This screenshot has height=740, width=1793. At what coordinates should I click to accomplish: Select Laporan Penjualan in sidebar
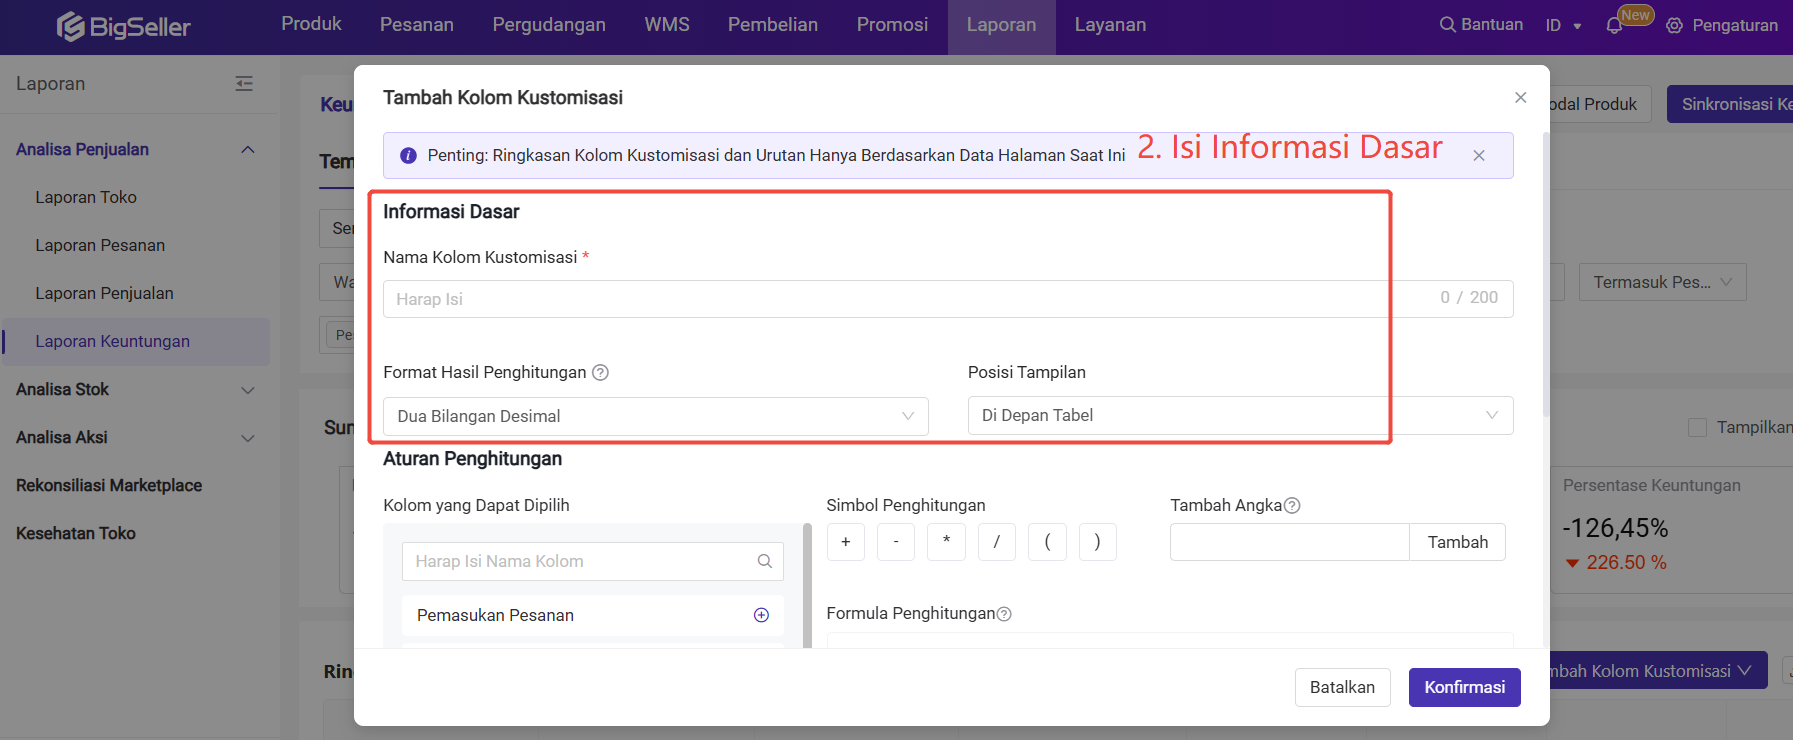point(104,293)
